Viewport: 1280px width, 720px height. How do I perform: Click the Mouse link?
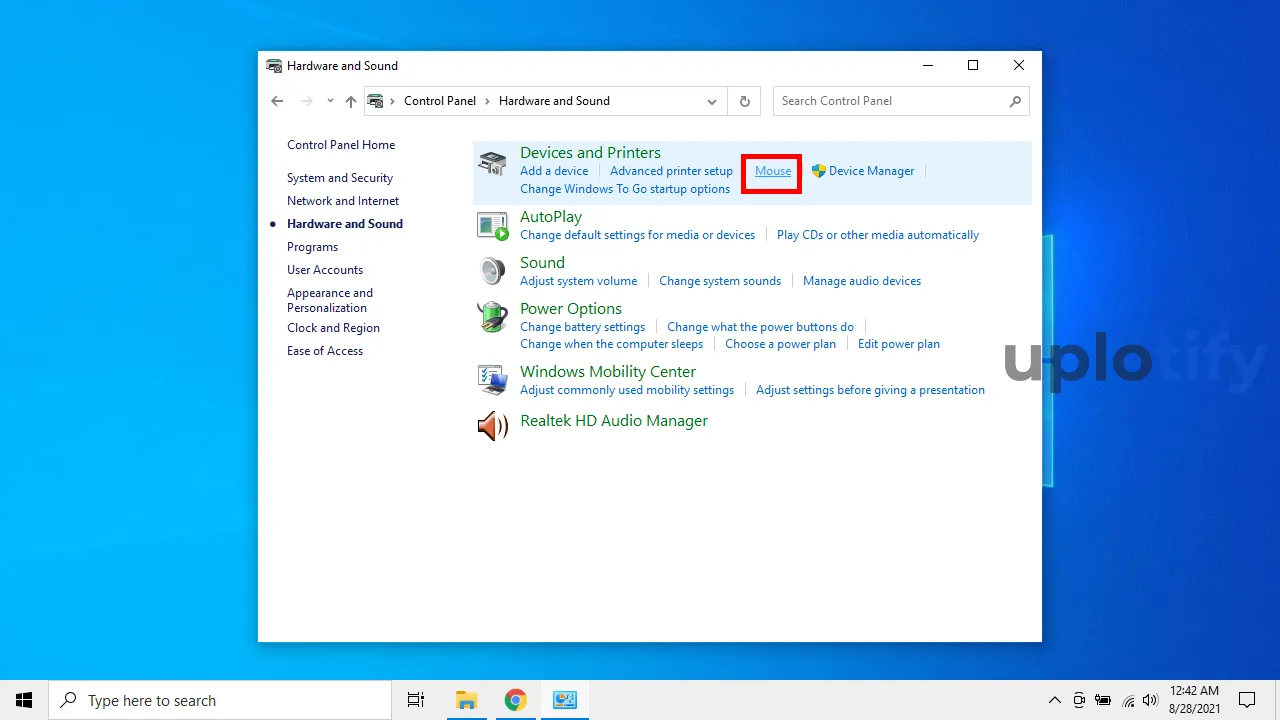coord(773,171)
